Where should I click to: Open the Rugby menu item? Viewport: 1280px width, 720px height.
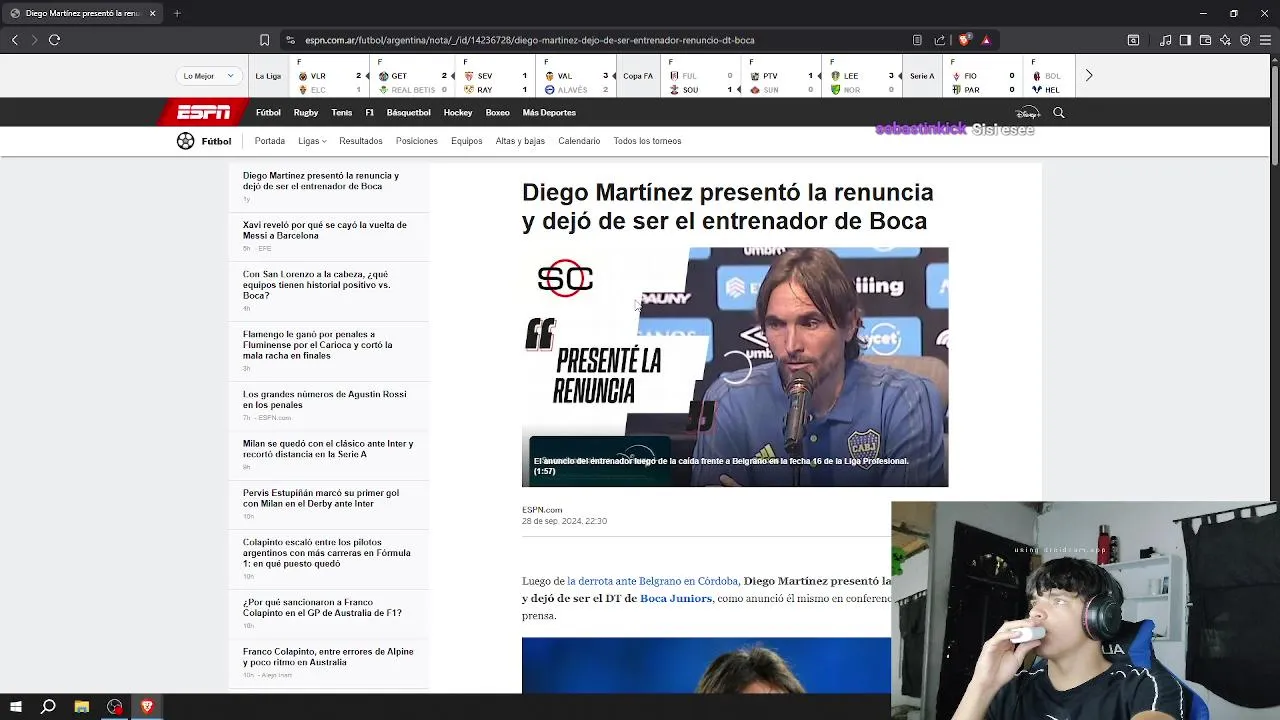(x=306, y=113)
